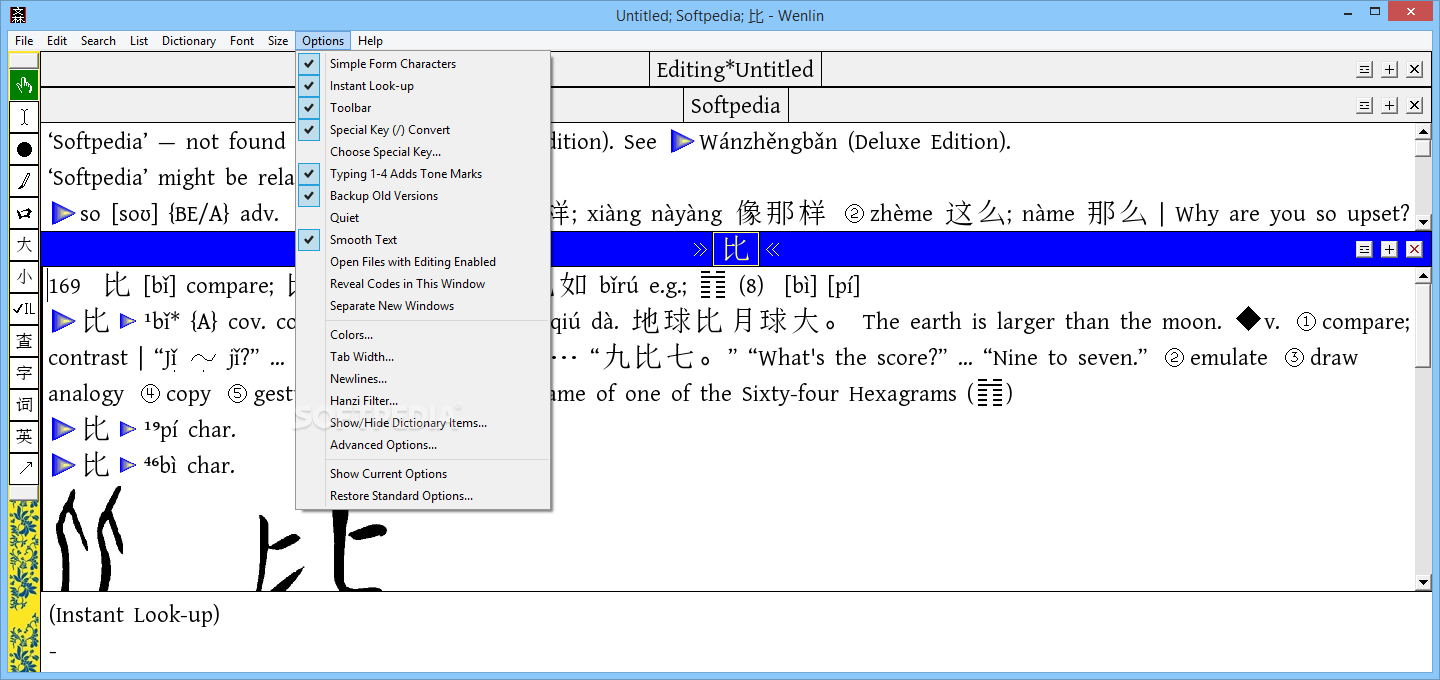Select the brush writing tool

tap(24, 181)
